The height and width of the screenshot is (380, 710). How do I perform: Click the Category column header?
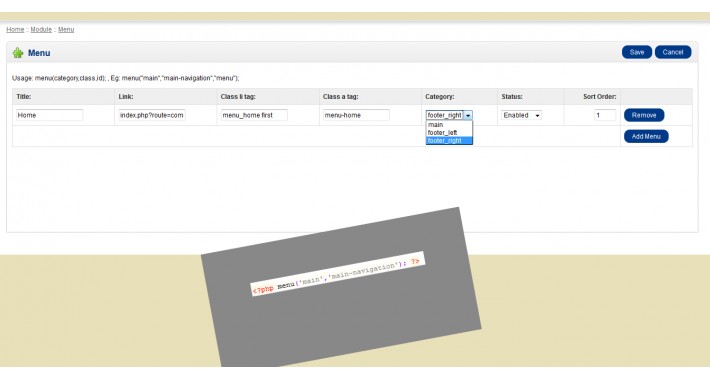[440, 96]
